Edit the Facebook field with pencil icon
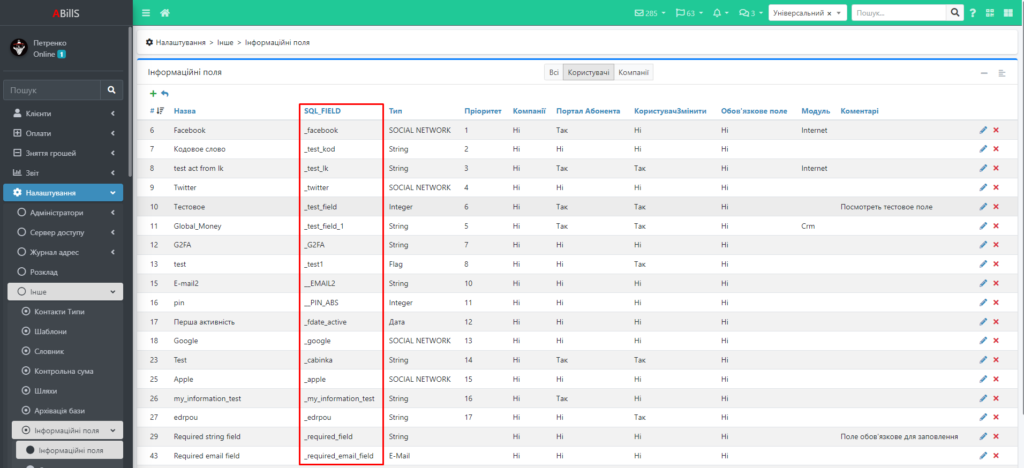Image resolution: width=1024 pixels, height=468 pixels. [x=983, y=130]
